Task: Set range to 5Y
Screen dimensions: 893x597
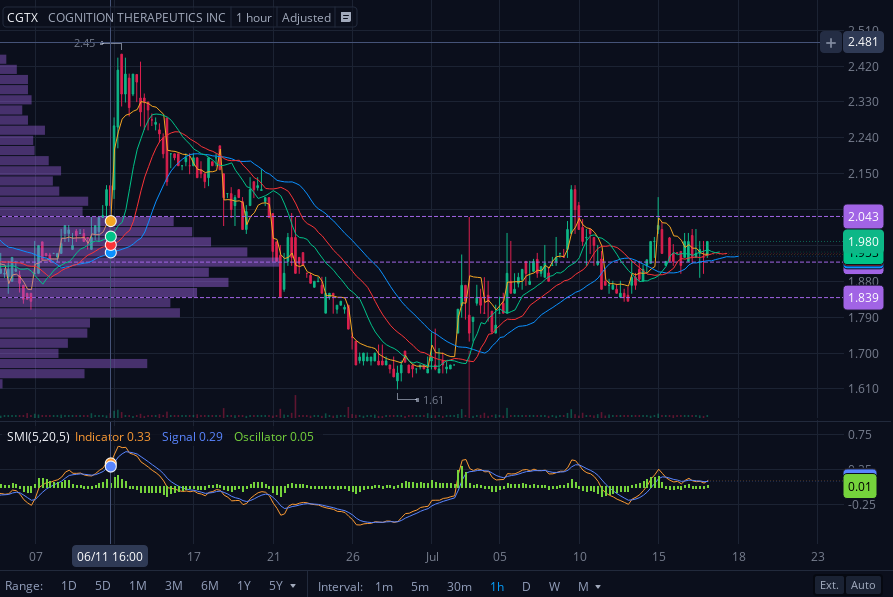Action: 276,586
